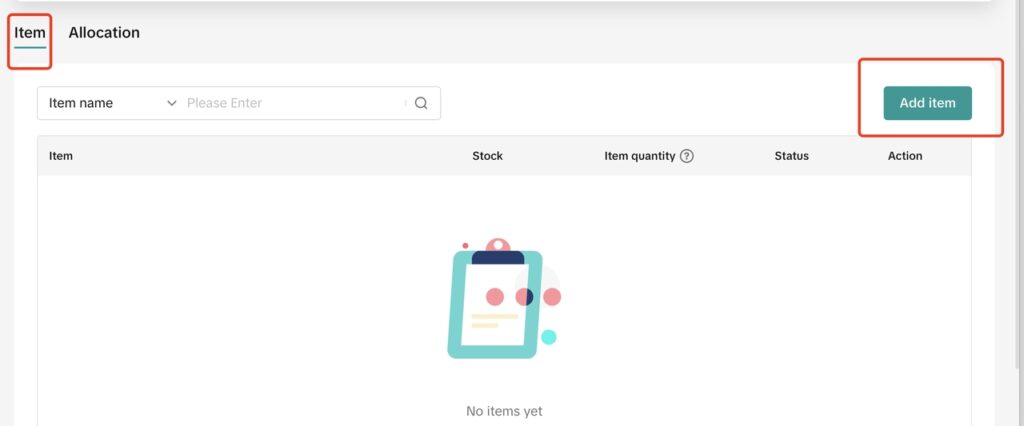Select the Item tab

pyautogui.click(x=30, y=33)
